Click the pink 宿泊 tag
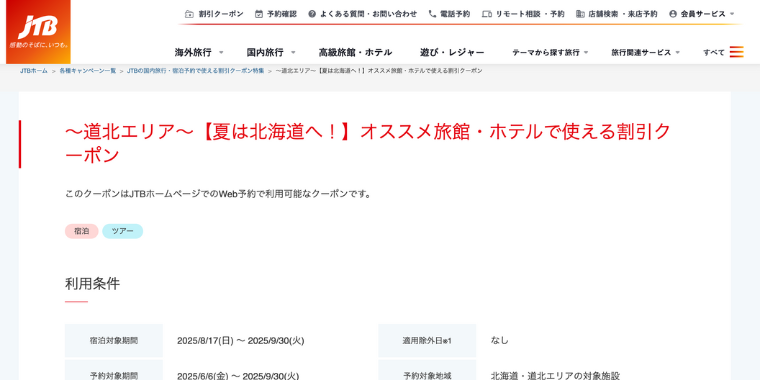This screenshot has width=760, height=380. coord(81,231)
